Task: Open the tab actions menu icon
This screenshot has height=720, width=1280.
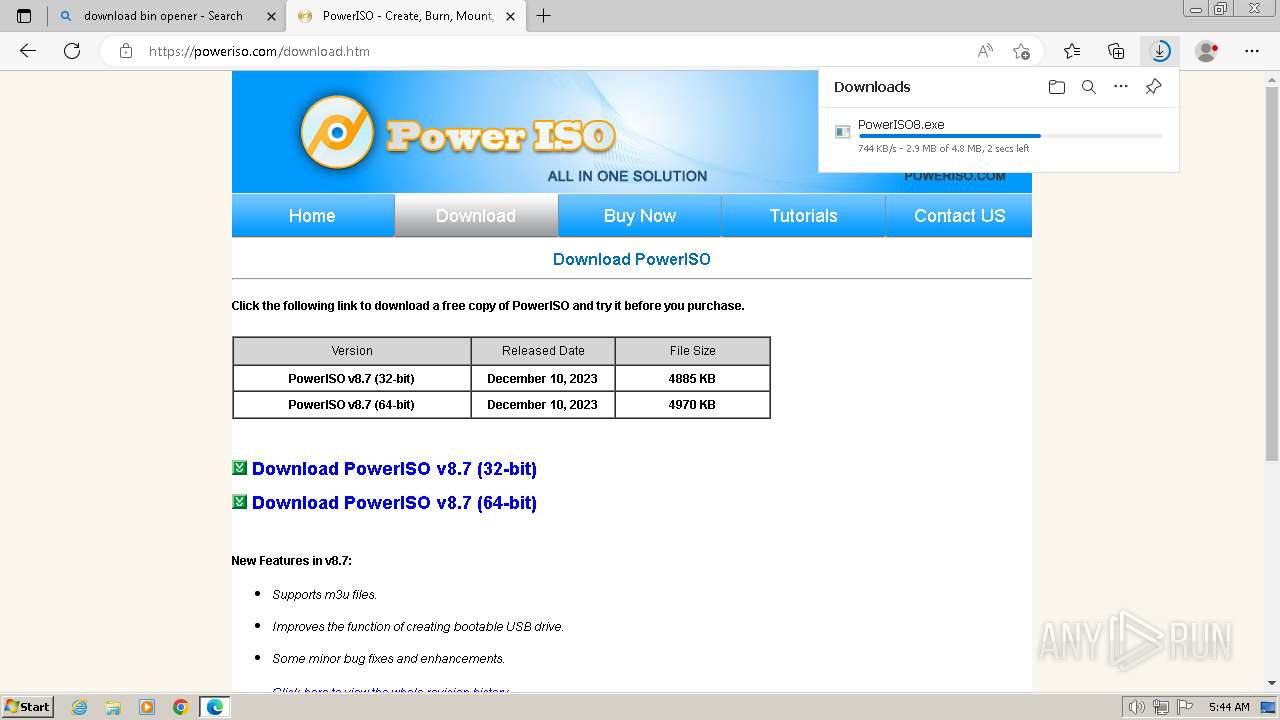Action: 24,16
